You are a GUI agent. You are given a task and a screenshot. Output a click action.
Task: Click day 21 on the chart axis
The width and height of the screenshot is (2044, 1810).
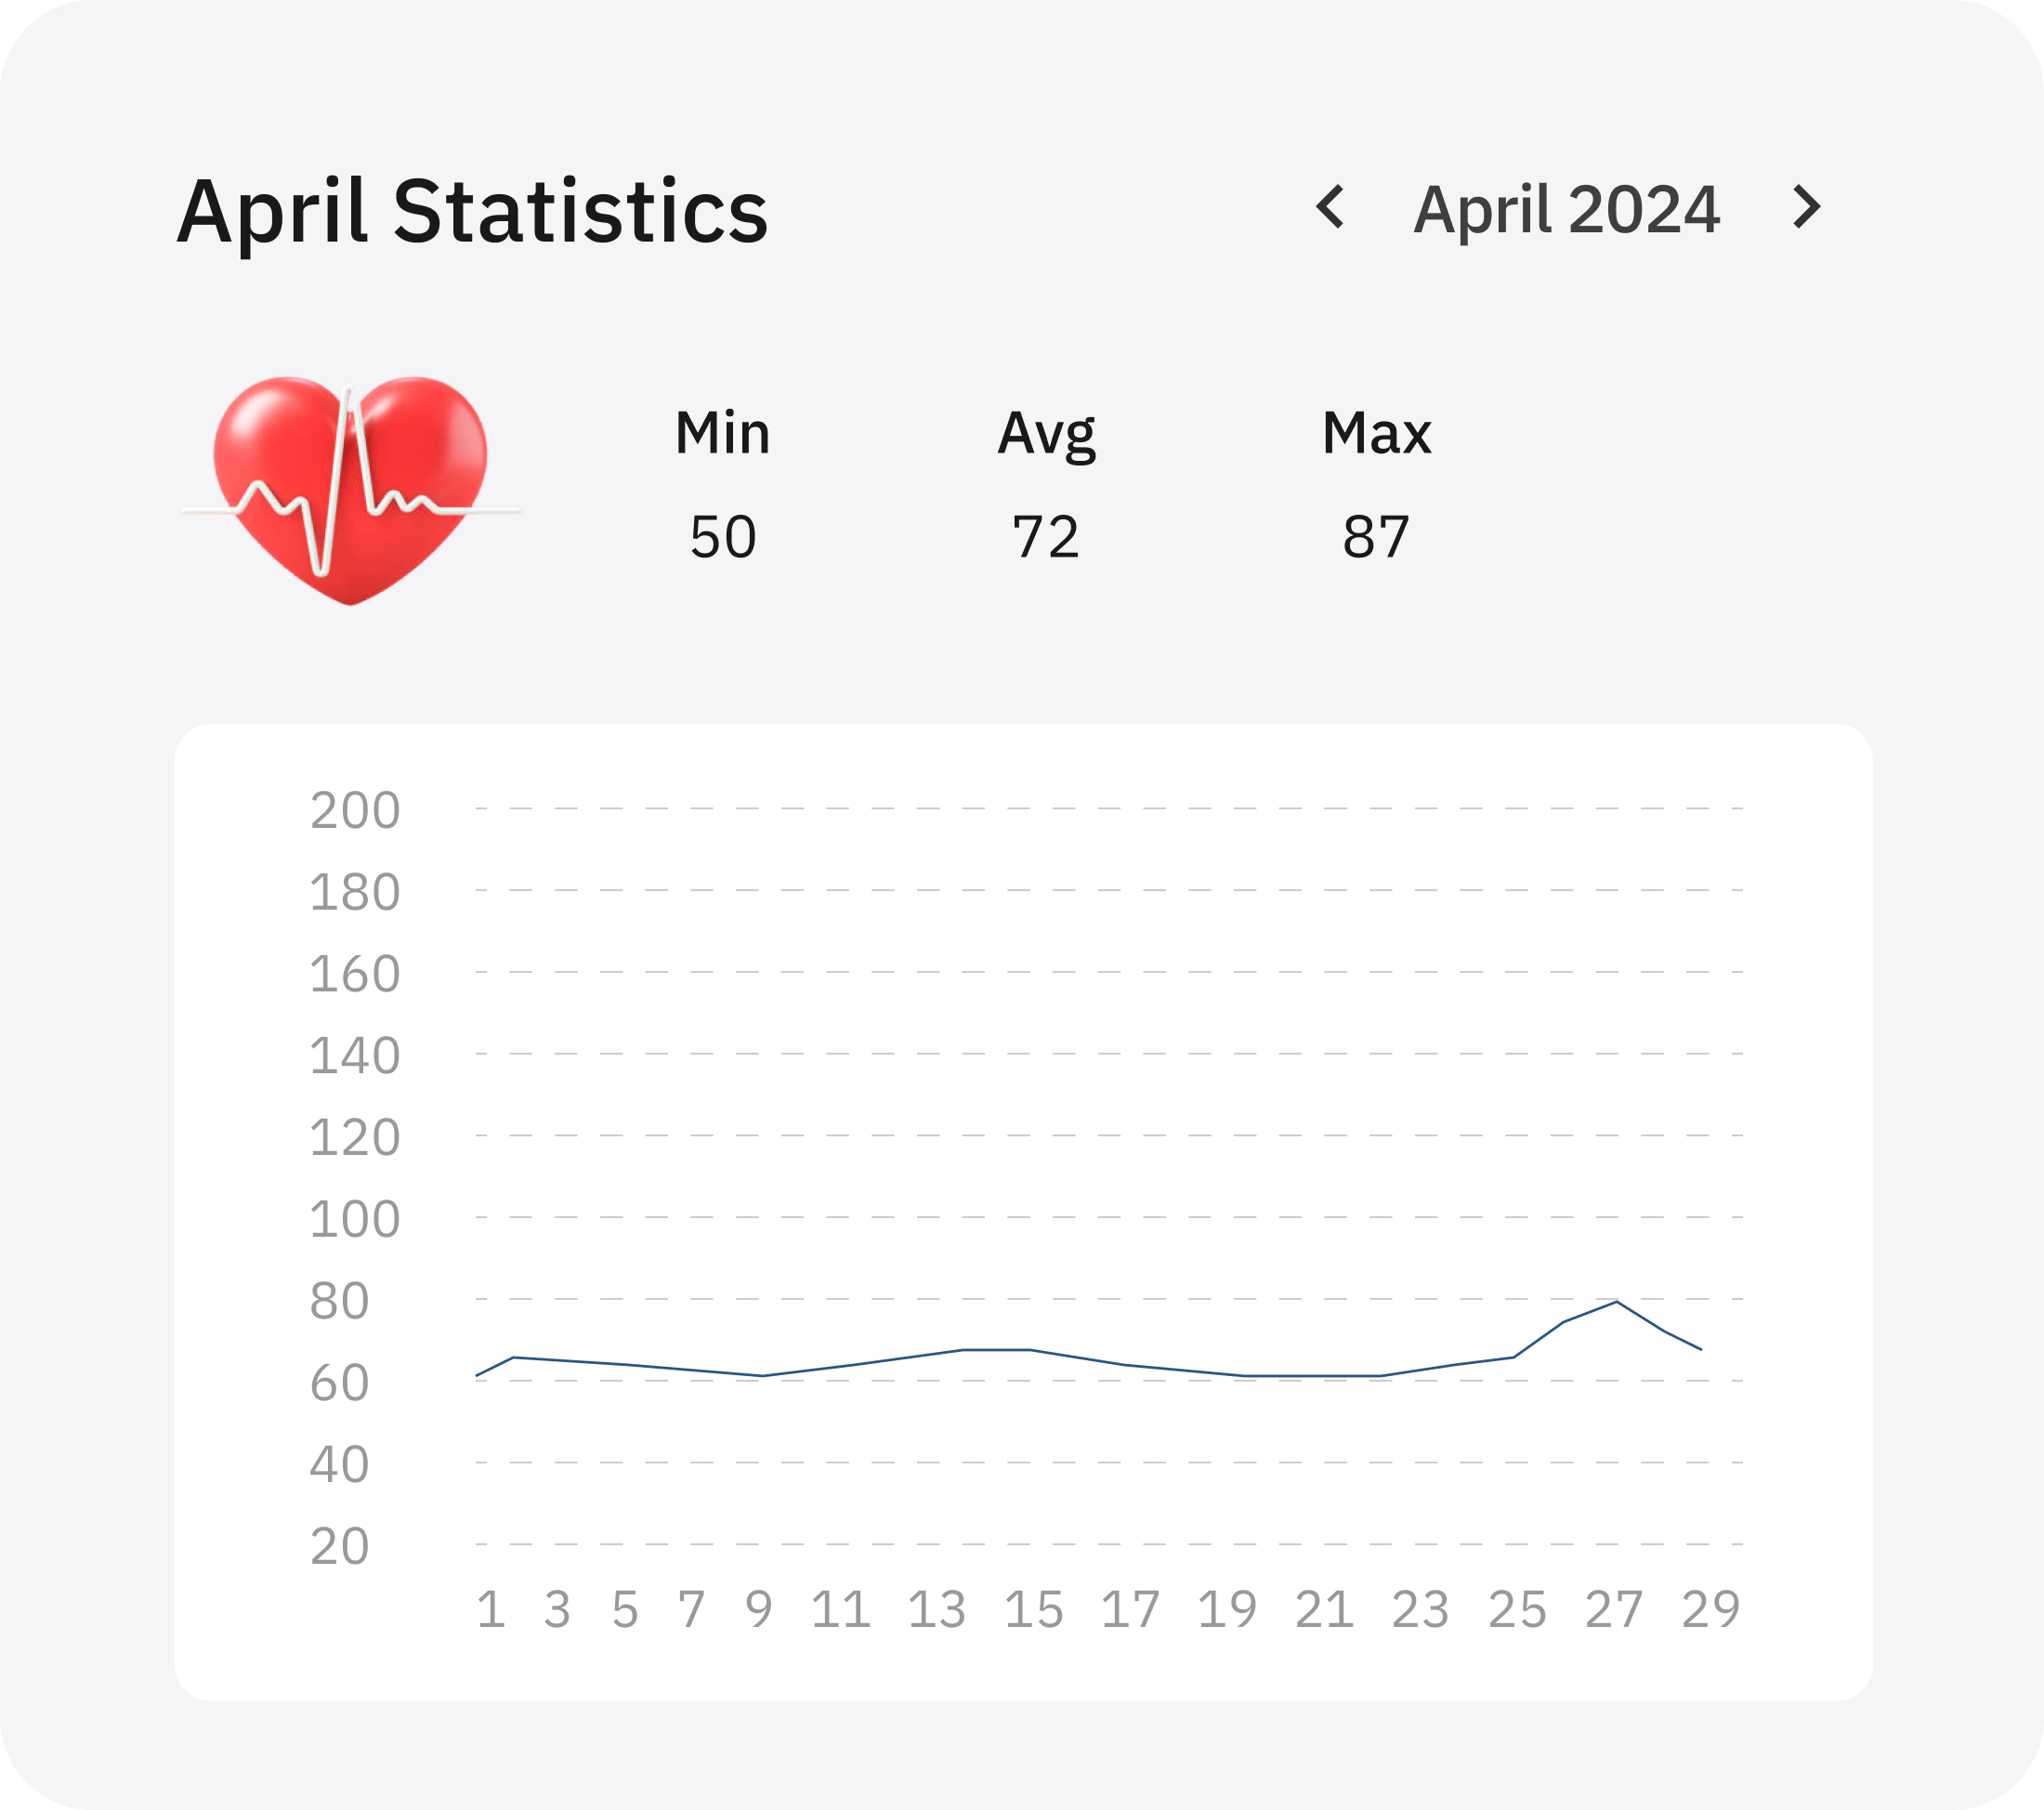pyautogui.click(x=1324, y=1610)
